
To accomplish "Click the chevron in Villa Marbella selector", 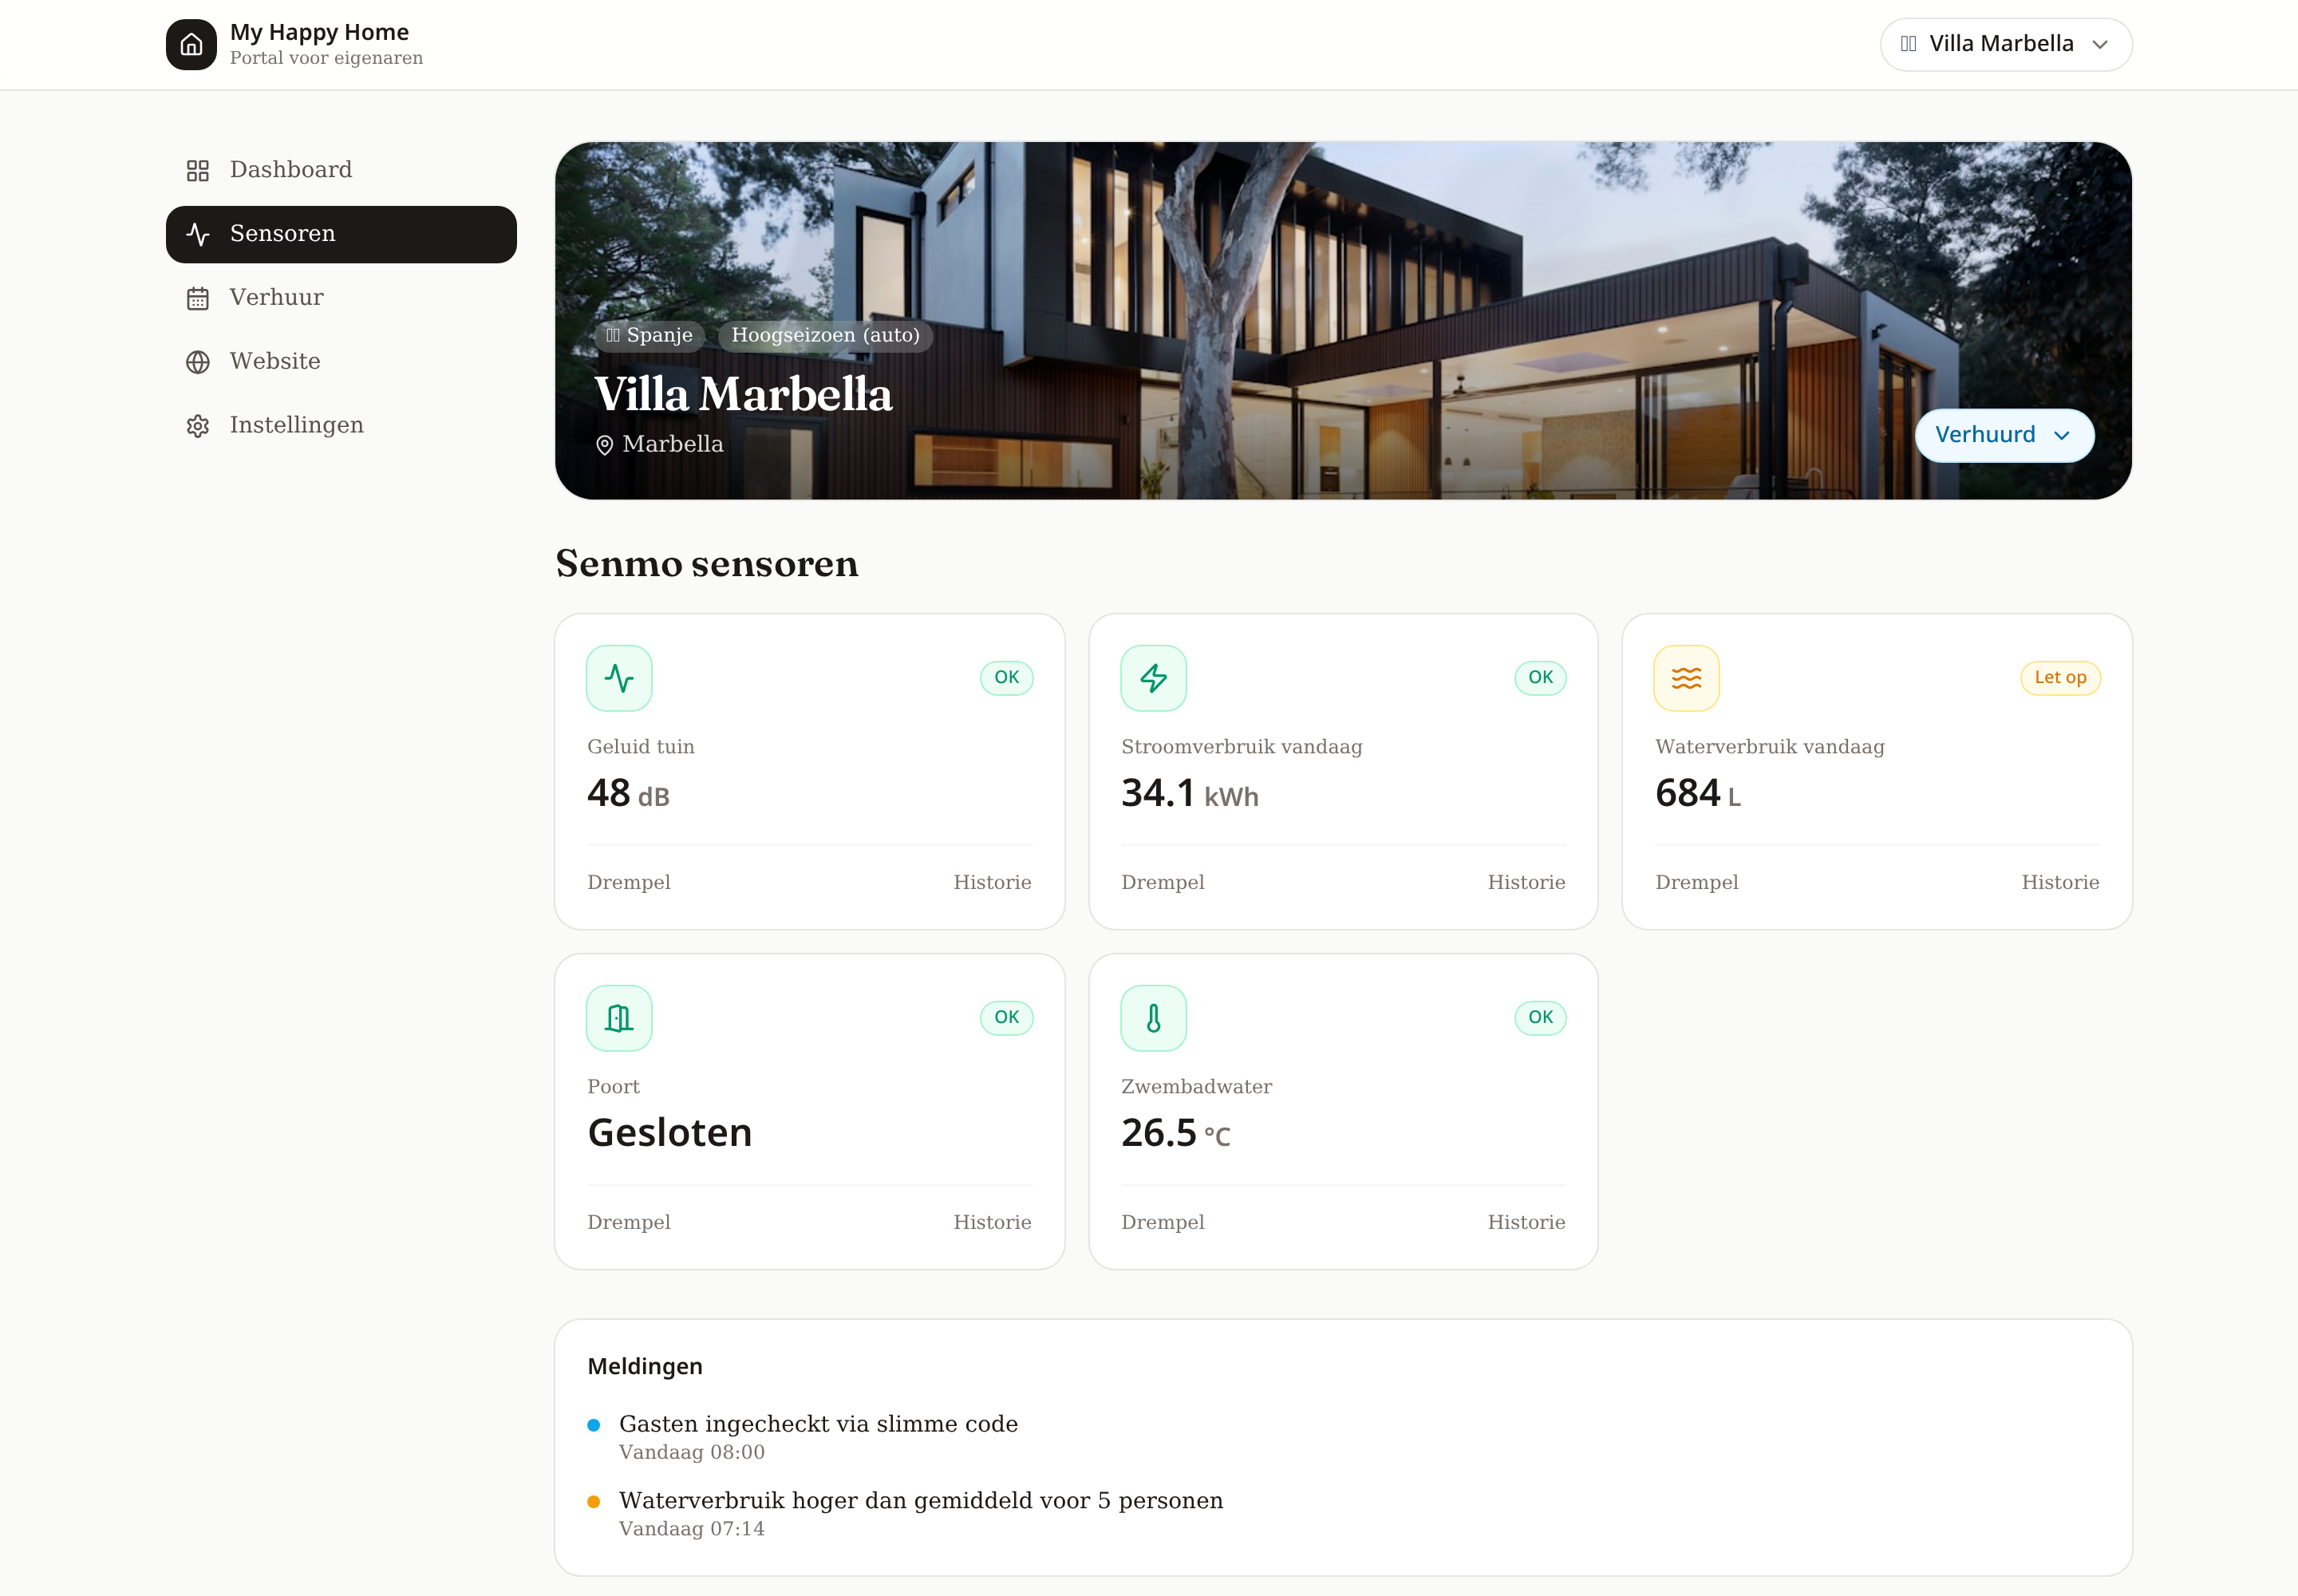I will (x=2100, y=45).
